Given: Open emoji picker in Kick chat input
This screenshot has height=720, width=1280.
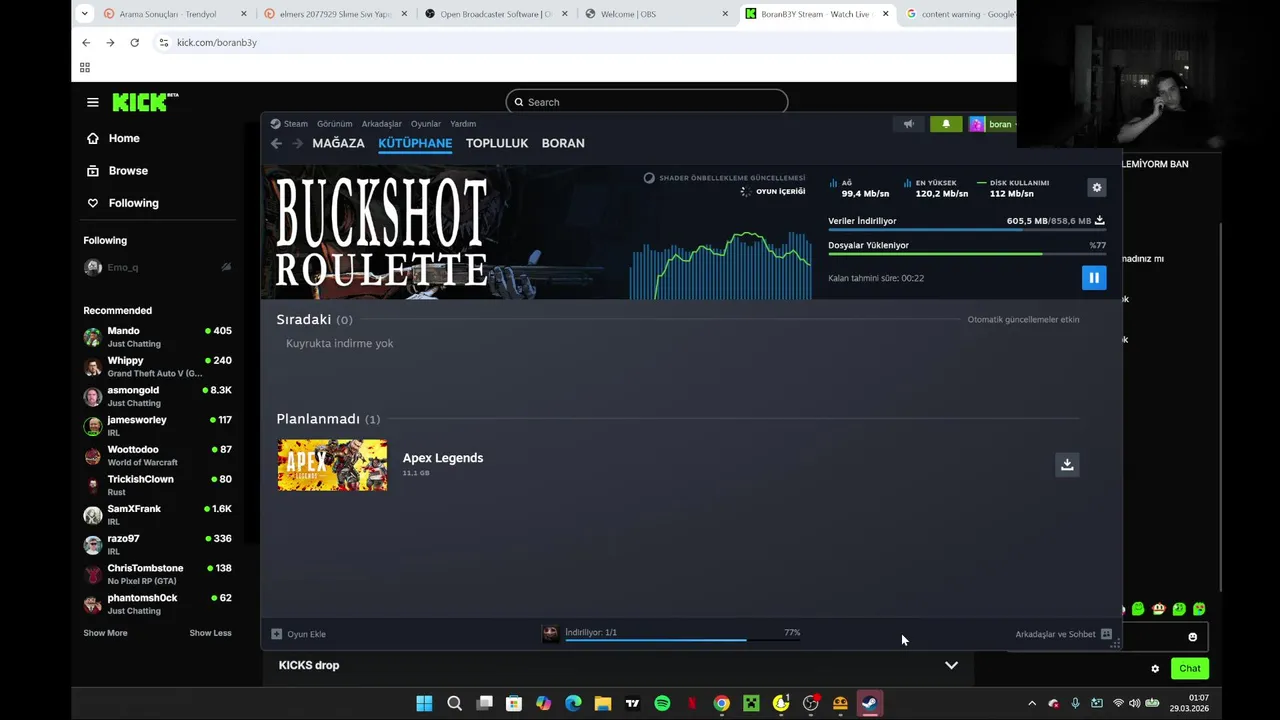Looking at the screenshot, I should [x=1192, y=637].
